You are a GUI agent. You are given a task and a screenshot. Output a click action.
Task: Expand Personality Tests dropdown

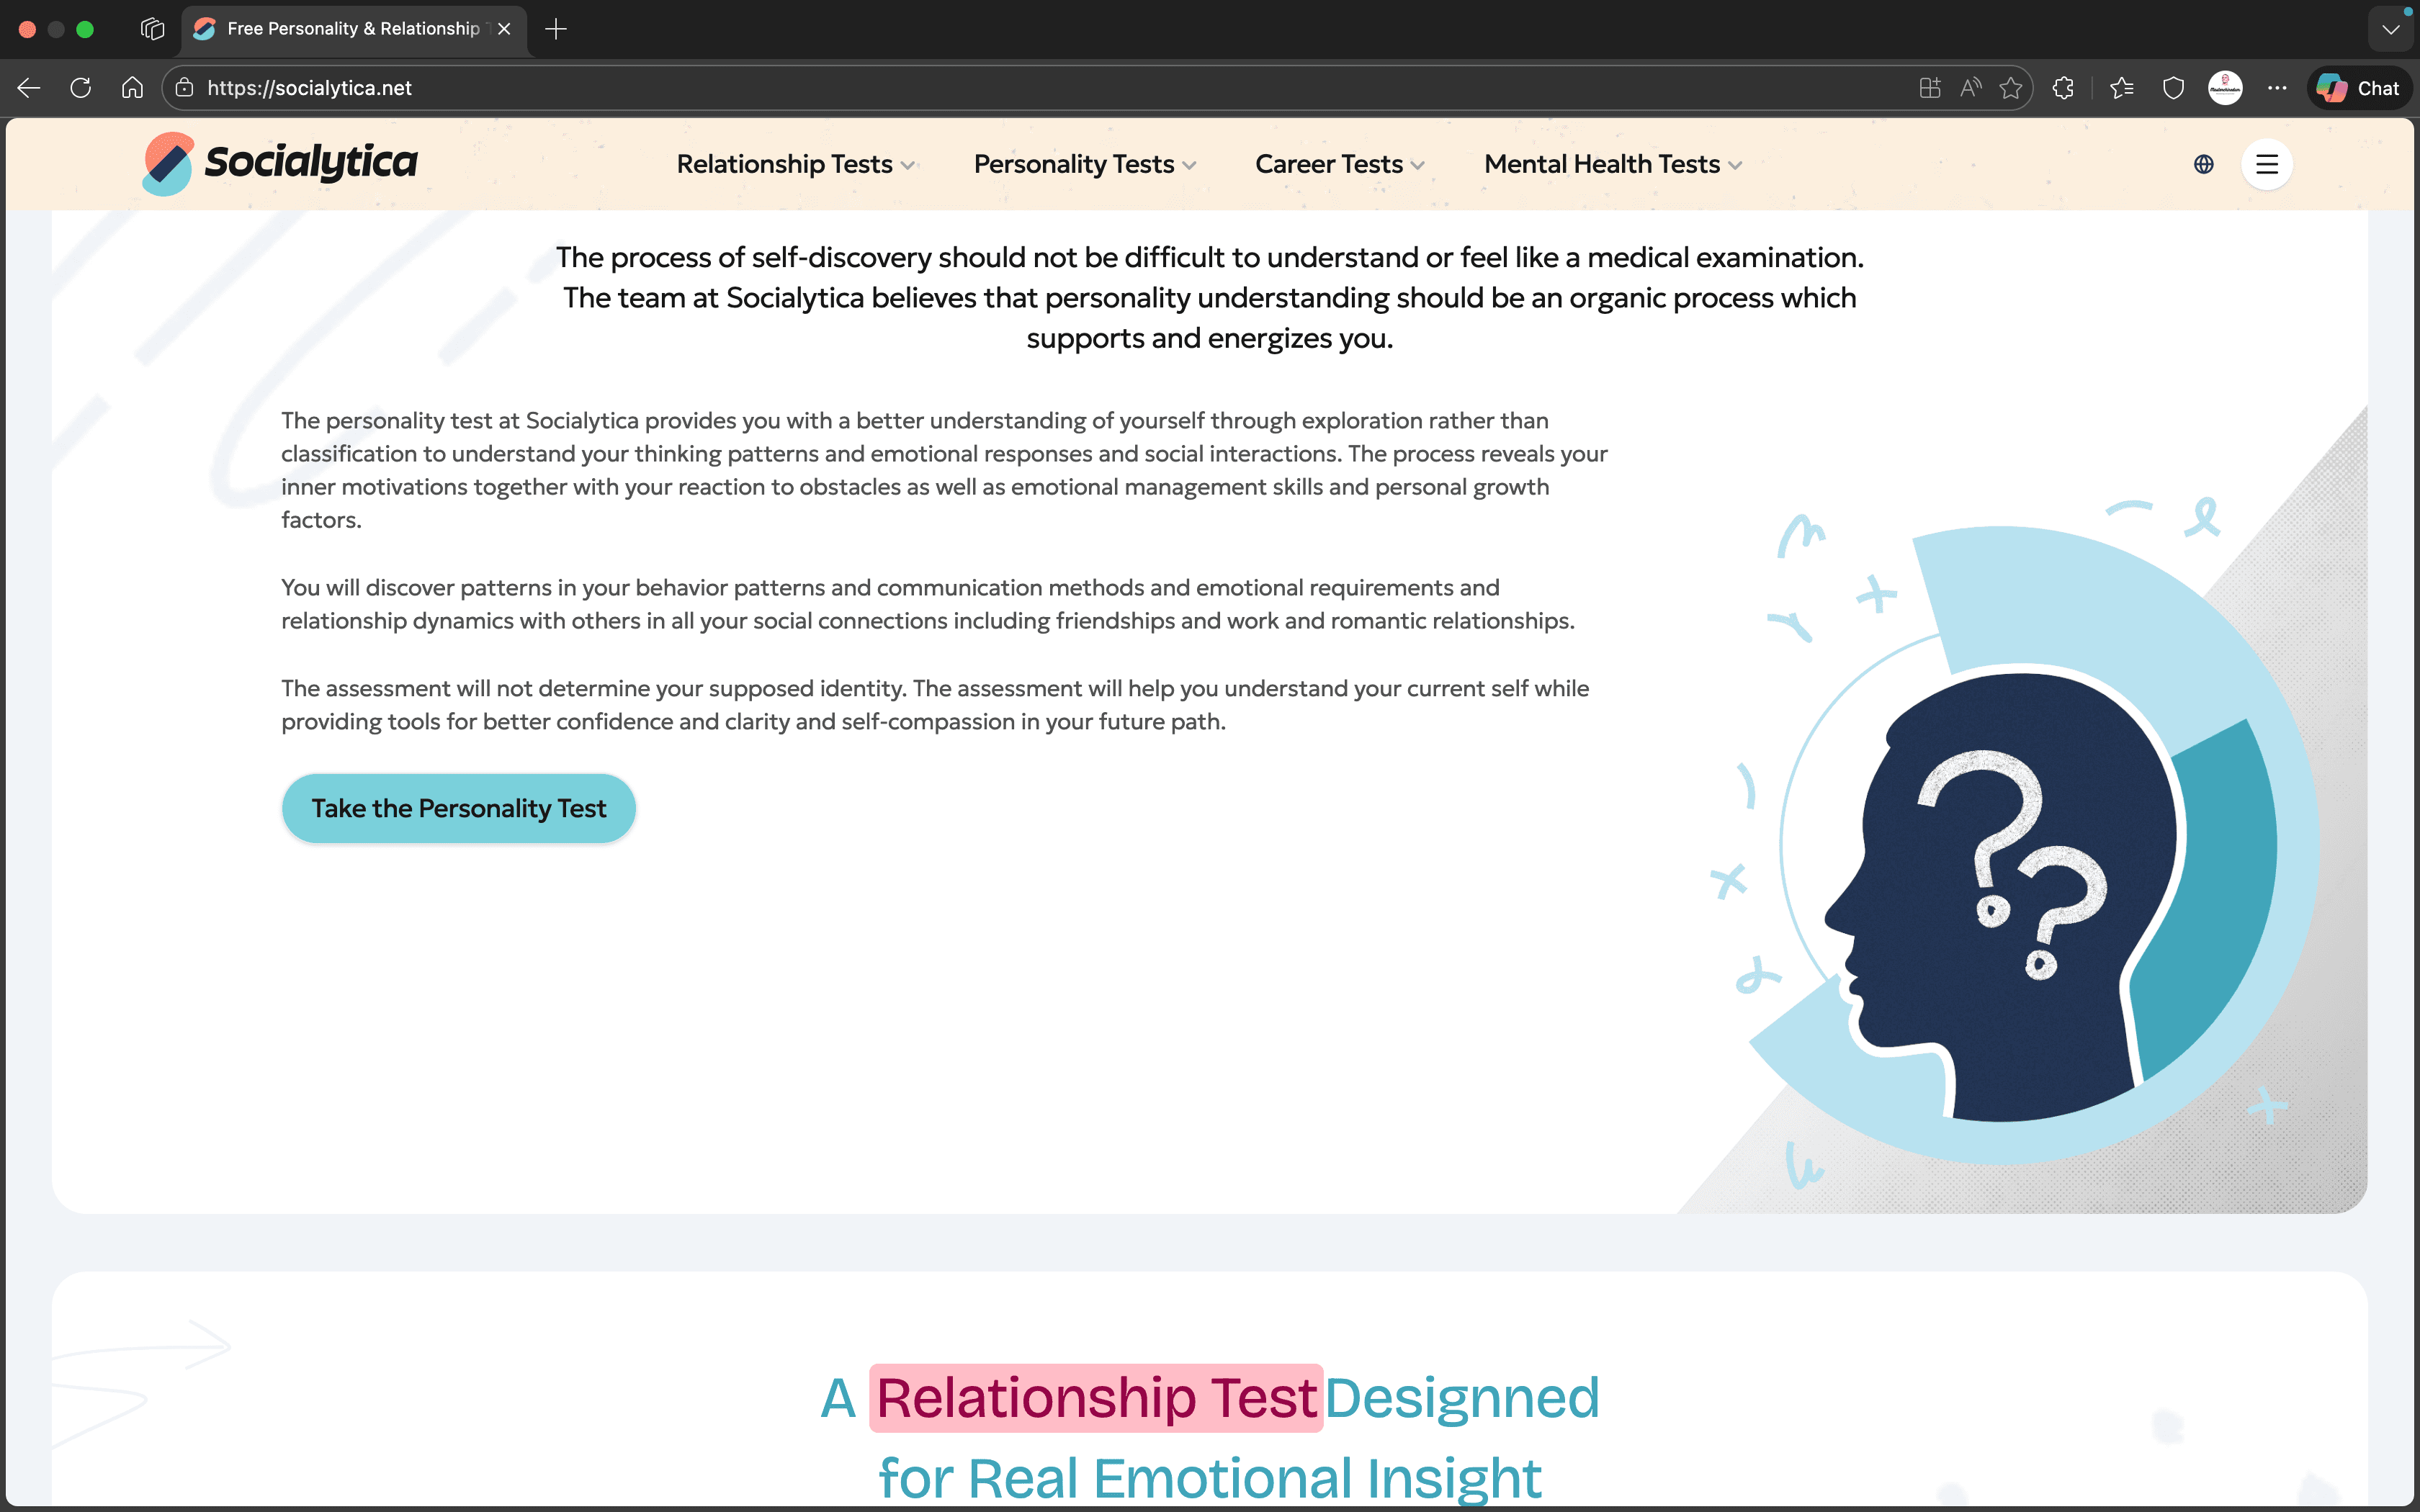(1085, 164)
